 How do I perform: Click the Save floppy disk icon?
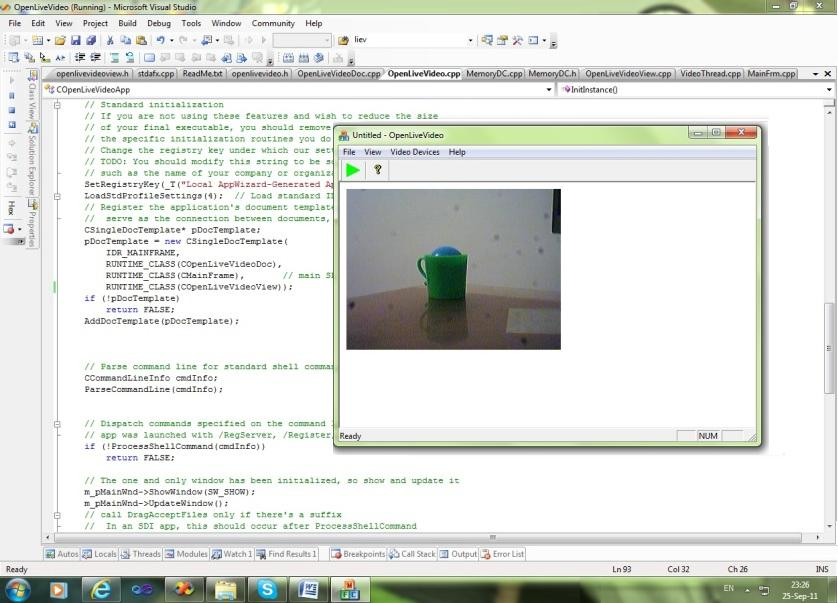click(x=75, y=40)
